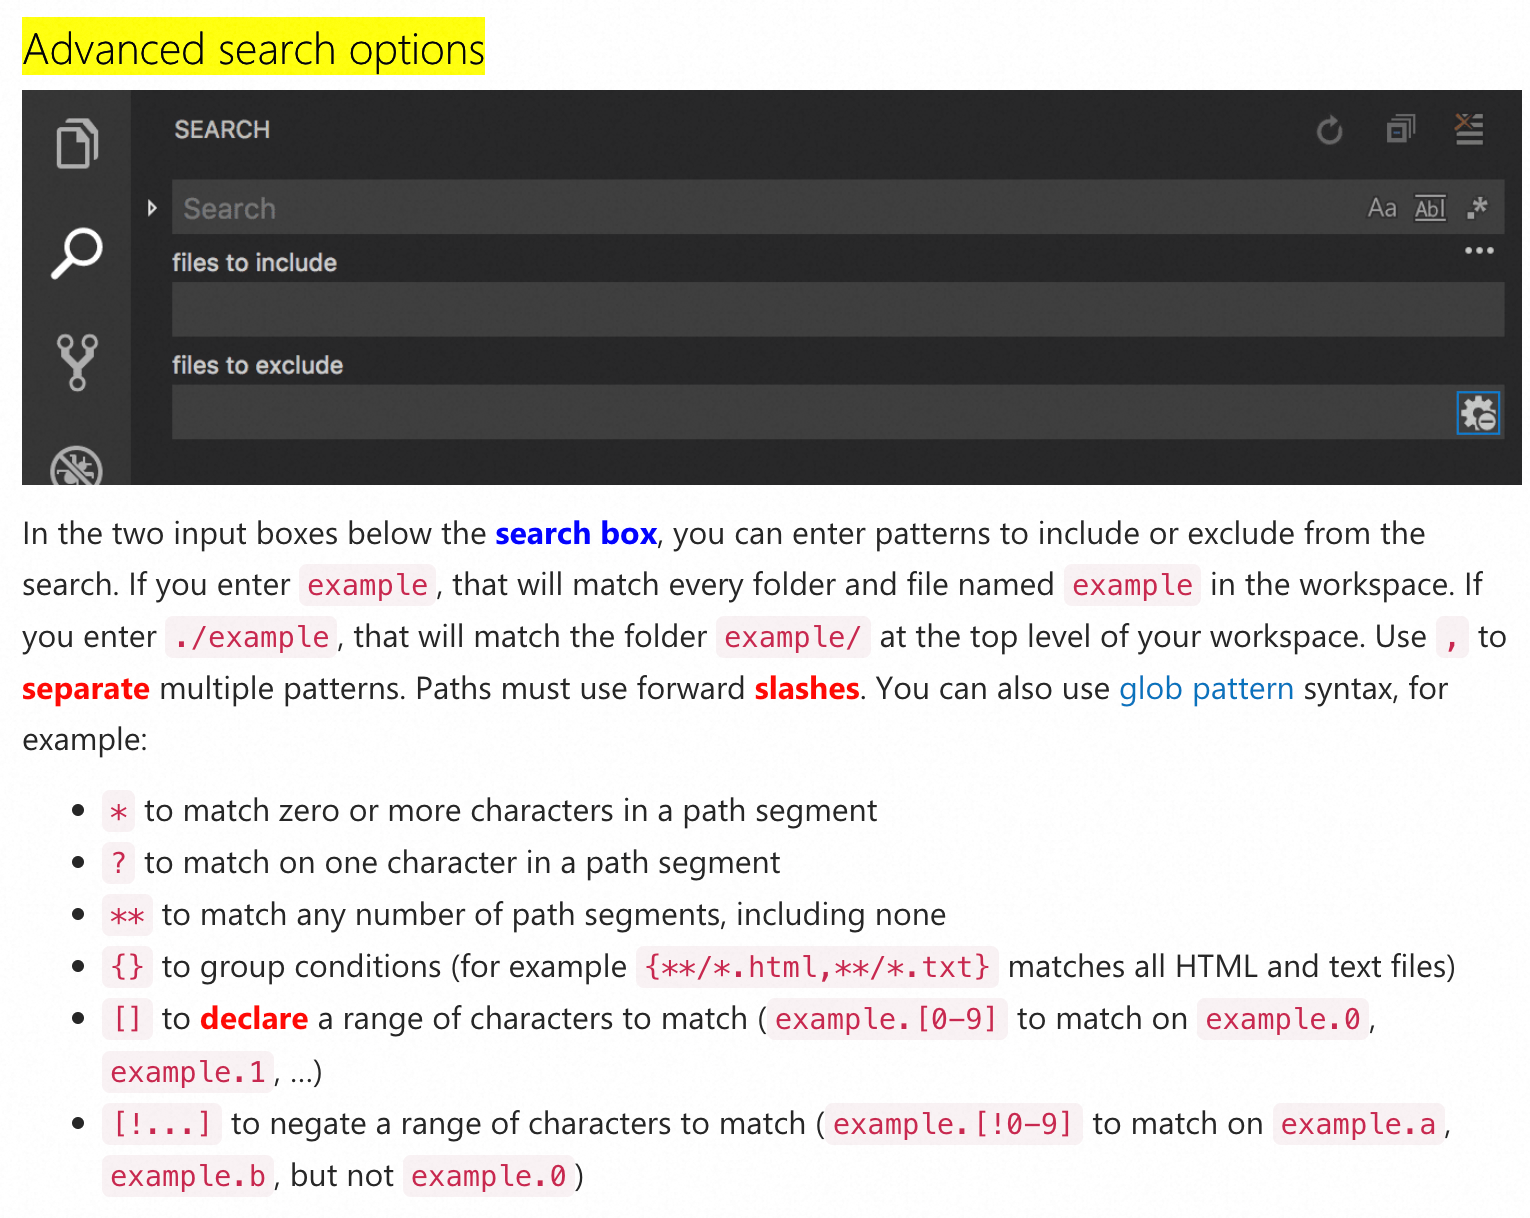The height and width of the screenshot is (1218, 1530).
Task: Focus the Search input field
Action: pyautogui.click(x=760, y=208)
